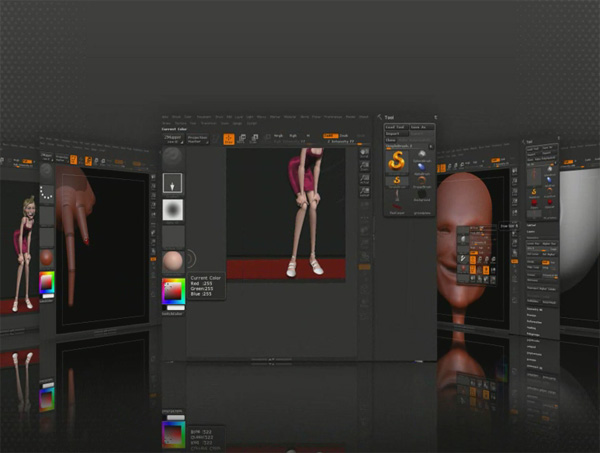The image size is (600, 453).
Task: Click the Edit icon beside Projection Master
Action: pyautogui.click(x=215, y=139)
